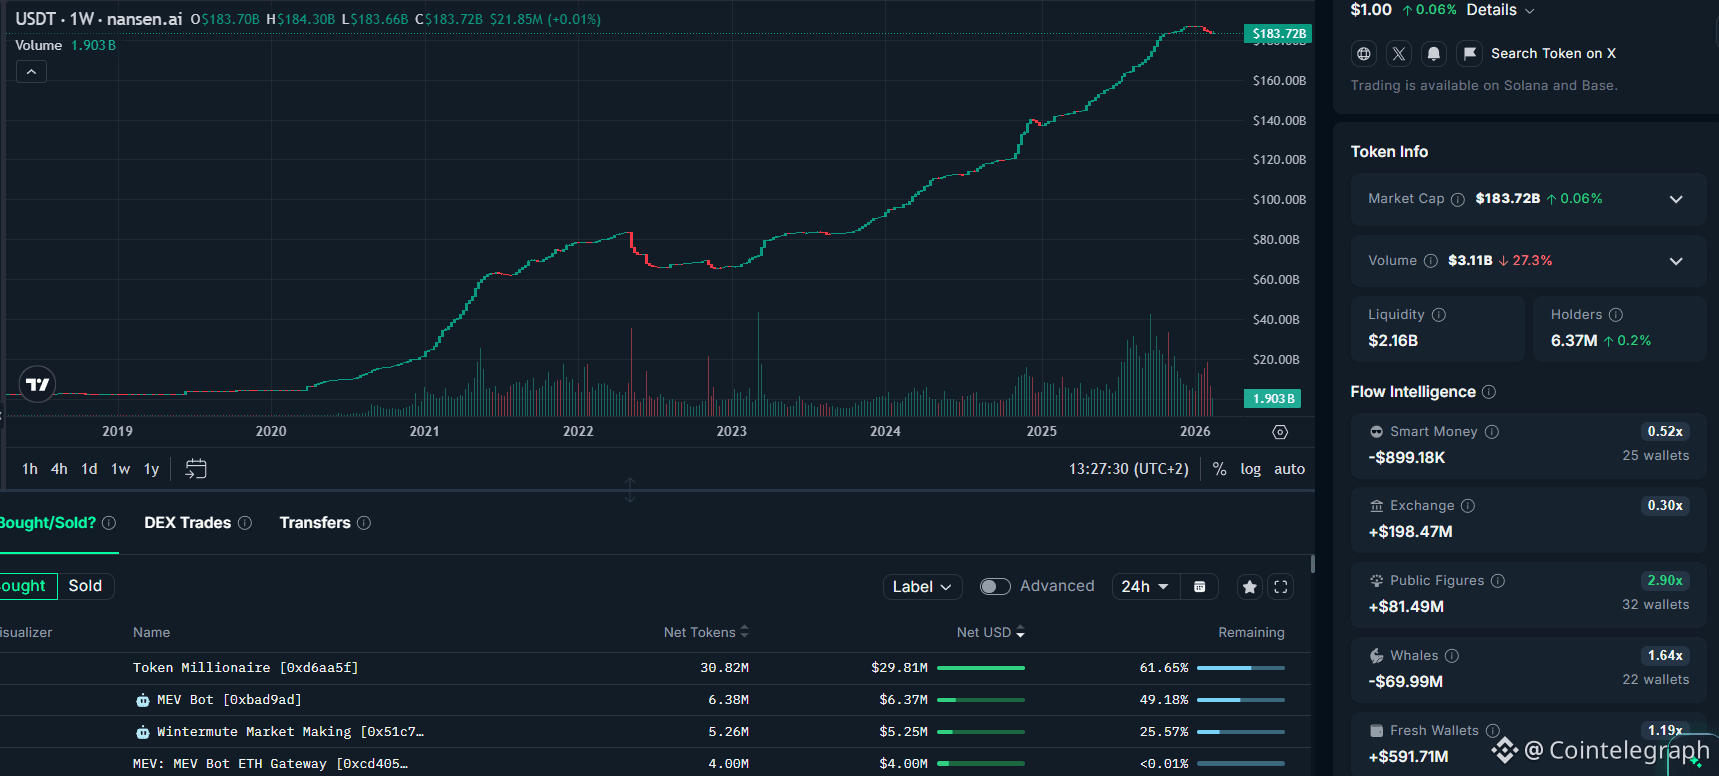This screenshot has width=1719, height=776.
Task: Click the website globe icon
Action: tap(1363, 54)
